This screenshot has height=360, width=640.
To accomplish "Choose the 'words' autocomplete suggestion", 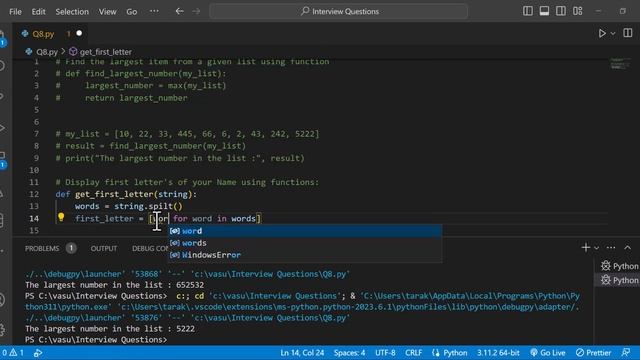I will click(305, 243).
